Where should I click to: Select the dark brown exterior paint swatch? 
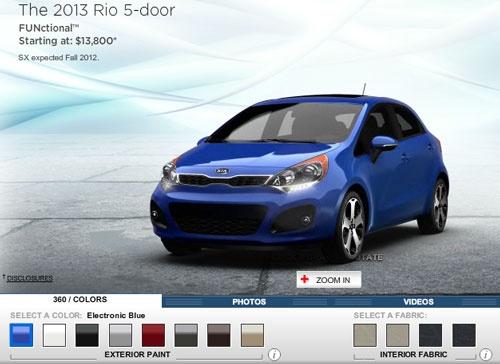[x=219, y=335]
